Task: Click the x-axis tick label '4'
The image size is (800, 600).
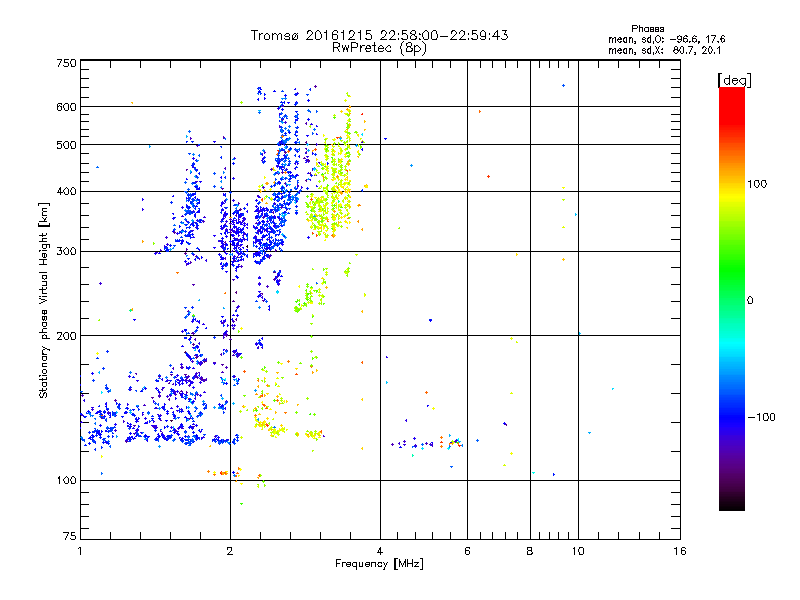Action: [x=380, y=551]
